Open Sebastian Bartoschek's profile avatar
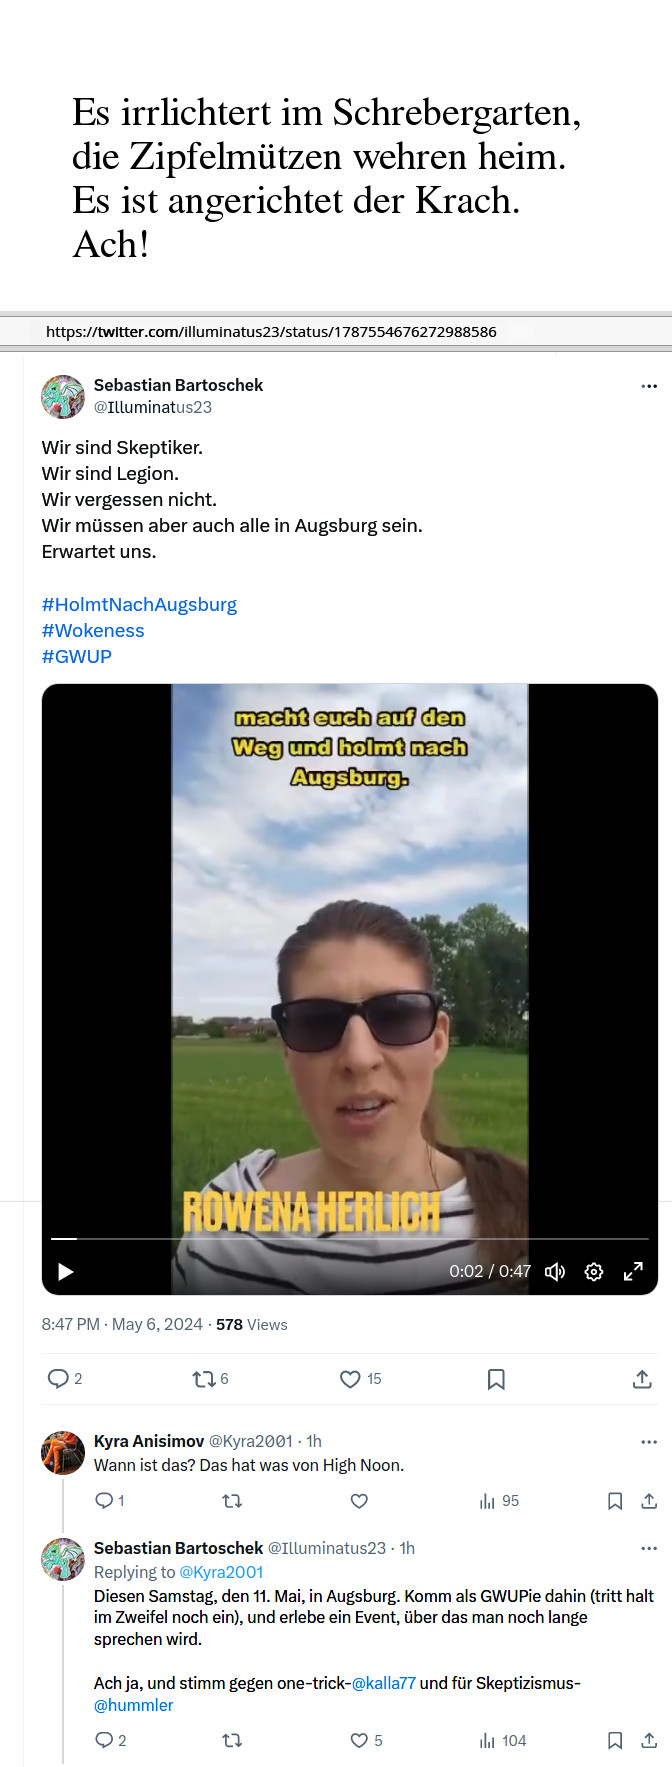 point(63,397)
